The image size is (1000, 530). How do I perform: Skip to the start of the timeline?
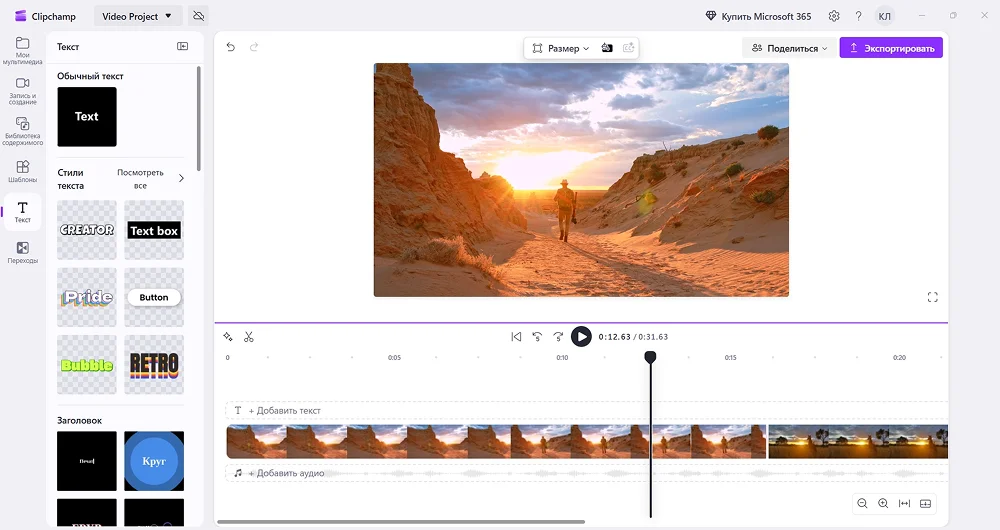[516, 337]
